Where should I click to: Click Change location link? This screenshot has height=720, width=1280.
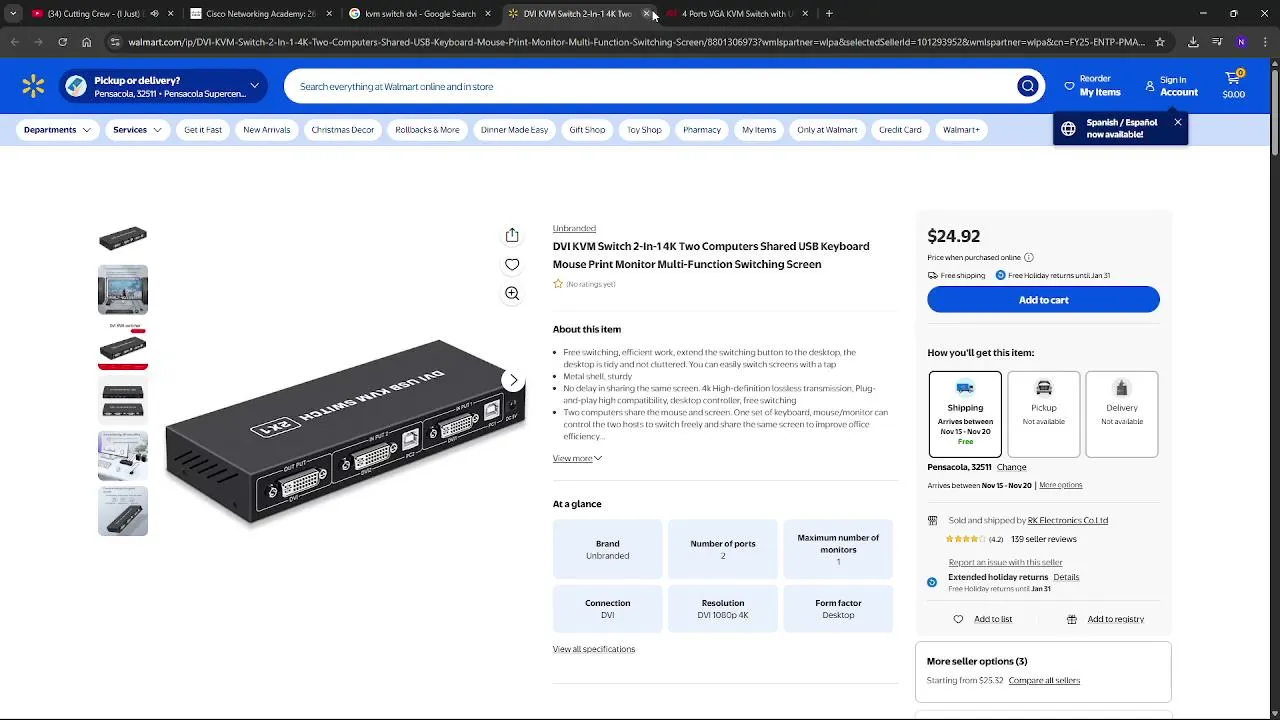click(x=1011, y=467)
